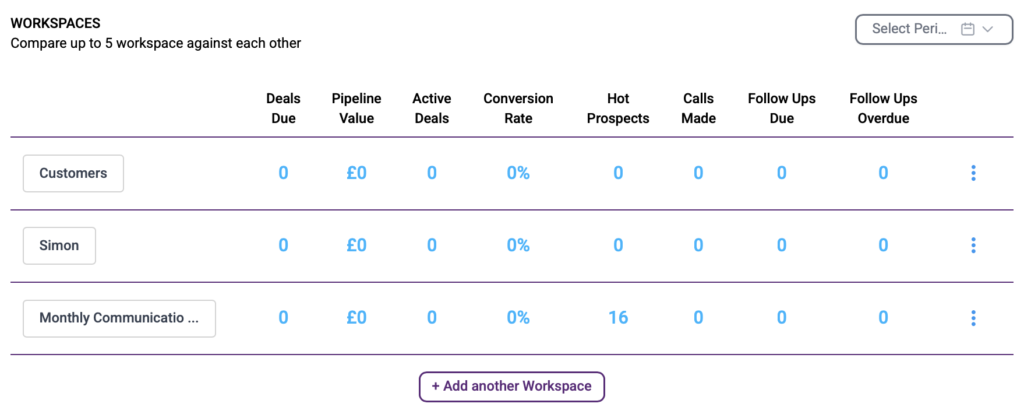
Task: Click the Pipeline Value column header
Action: pos(357,108)
